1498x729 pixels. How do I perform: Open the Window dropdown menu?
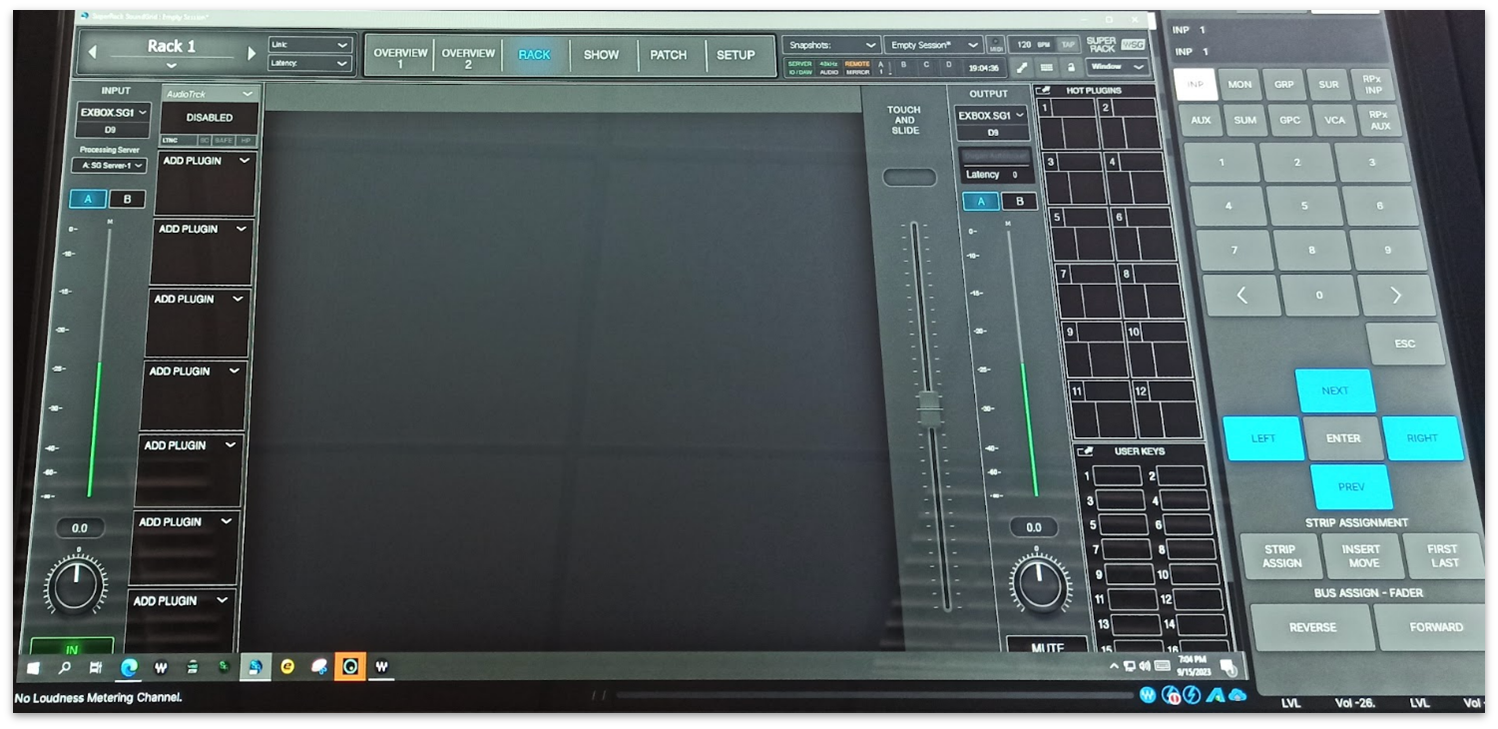[x=1118, y=67]
